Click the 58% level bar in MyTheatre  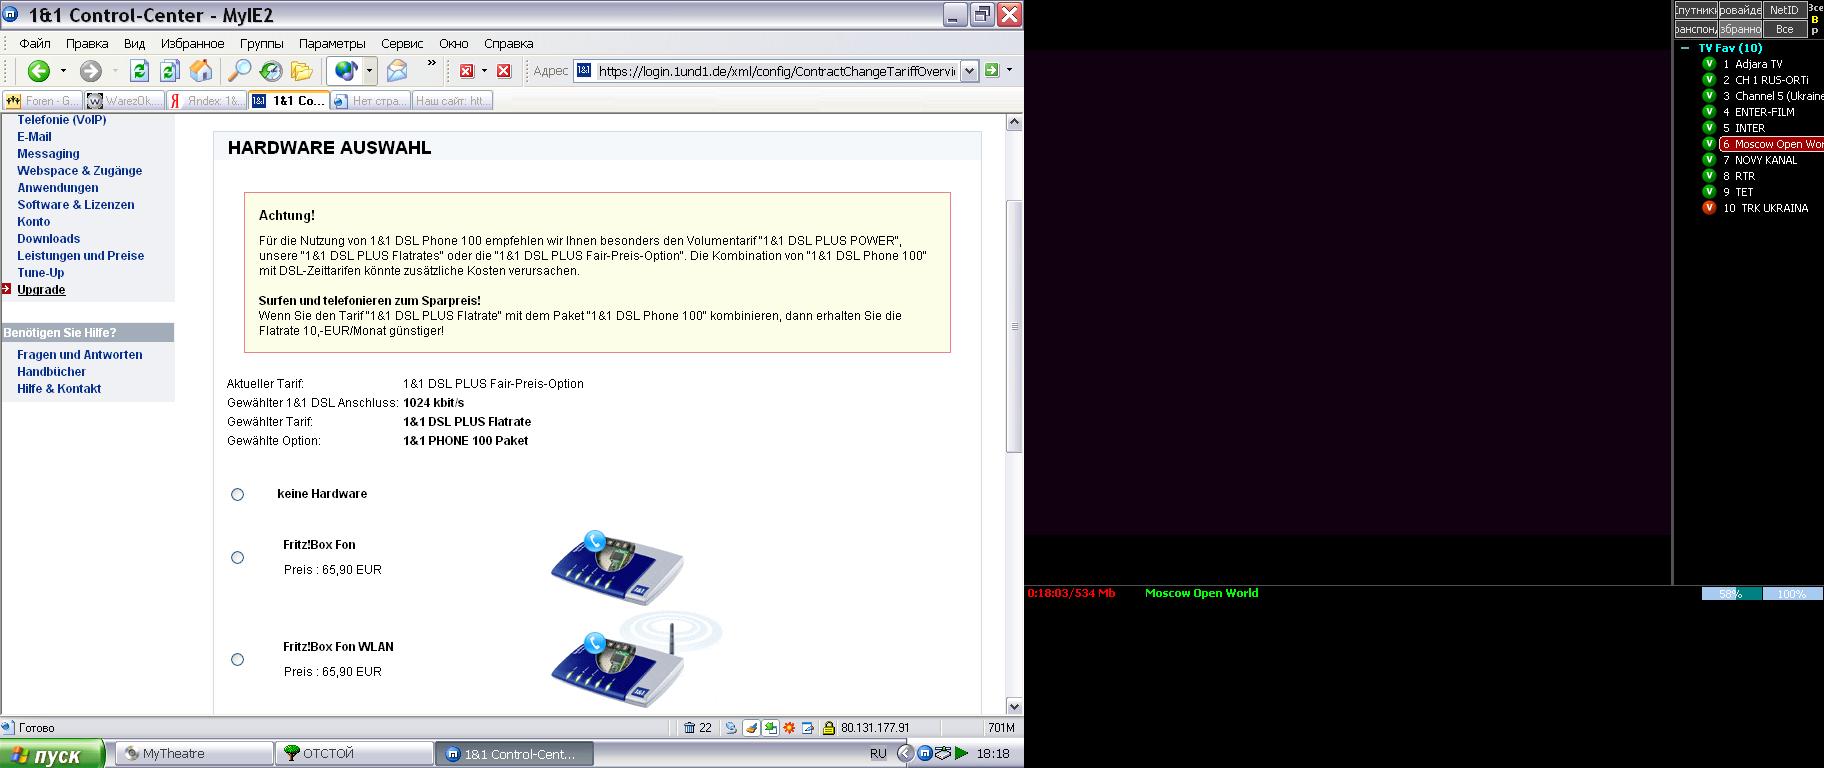tap(1731, 593)
